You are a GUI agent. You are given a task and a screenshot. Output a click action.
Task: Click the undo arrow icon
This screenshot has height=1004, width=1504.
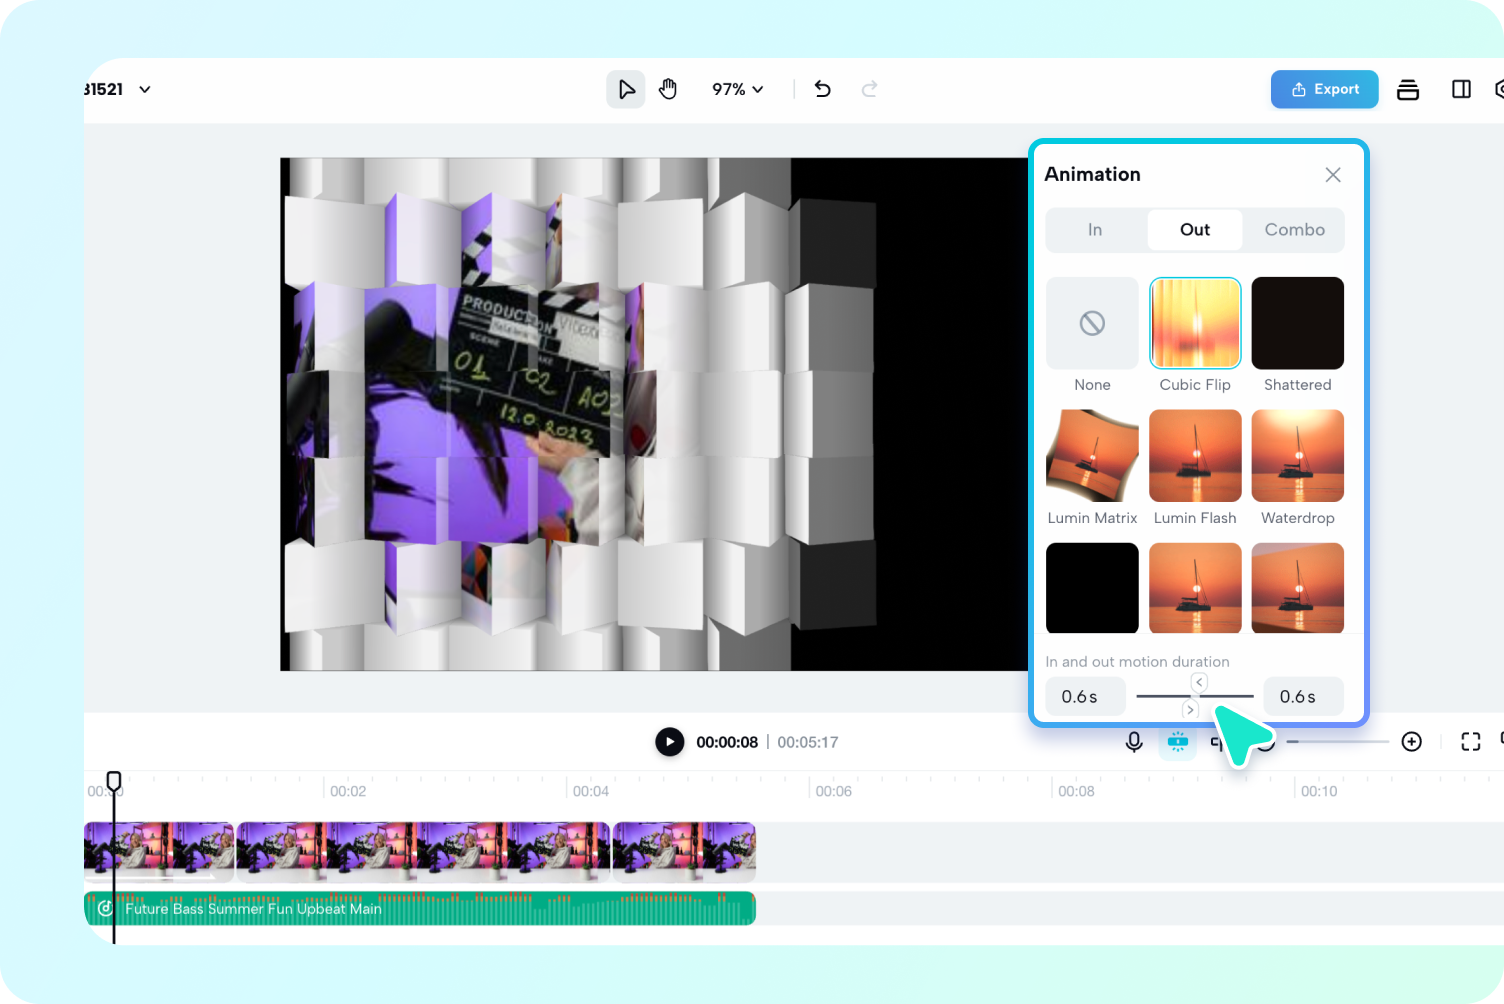tap(822, 89)
